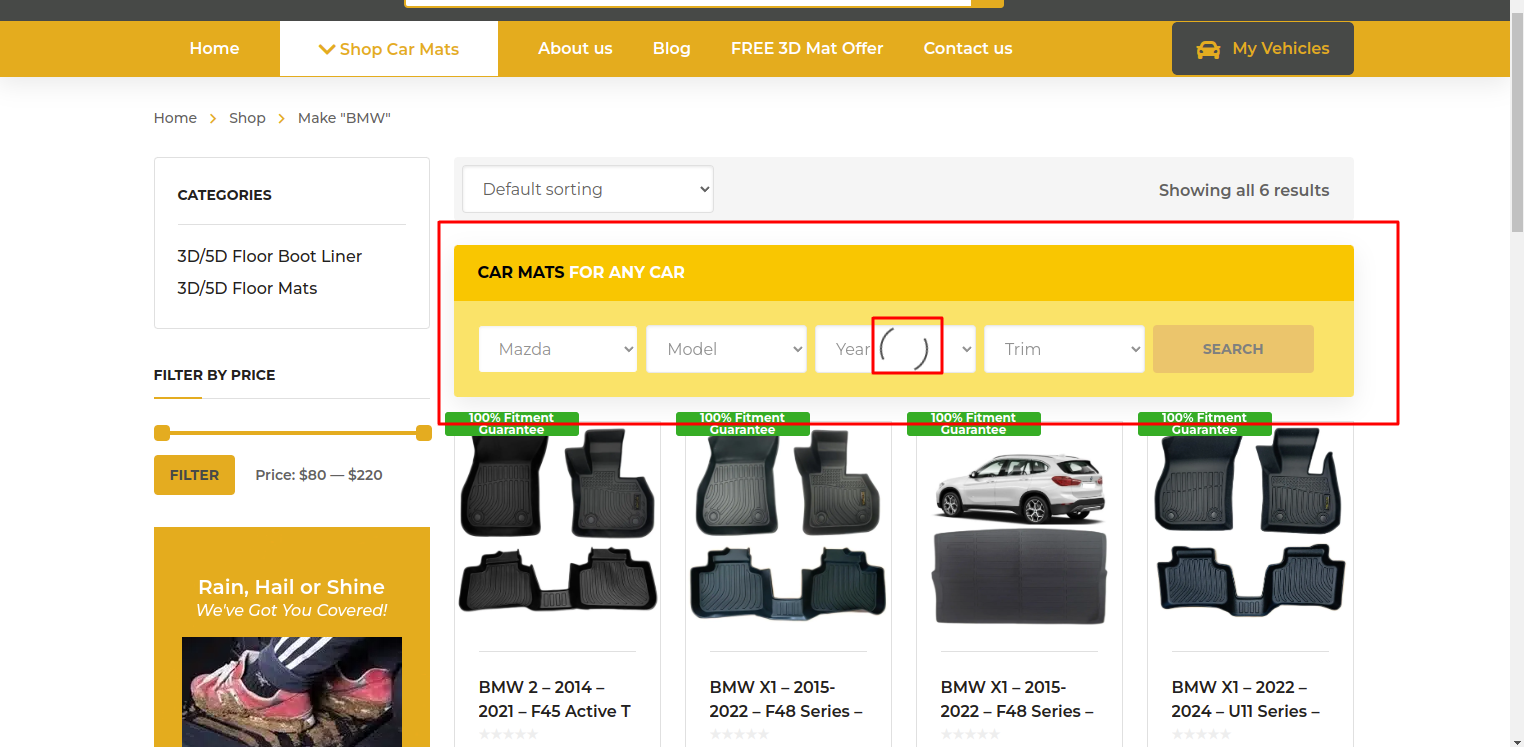Select 3D/5D Floor Boot Liner category
Viewport: 1524px width, 747px height.
point(270,256)
